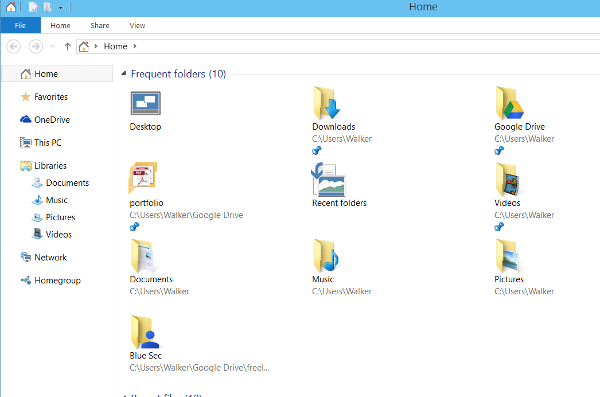Select This PC in navigation pane

47,142
